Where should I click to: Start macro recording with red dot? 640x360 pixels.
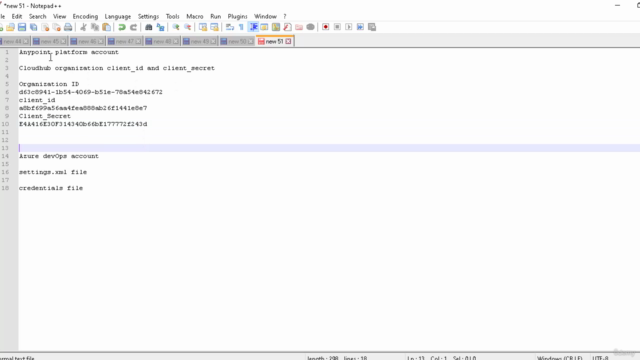point(325,27)
